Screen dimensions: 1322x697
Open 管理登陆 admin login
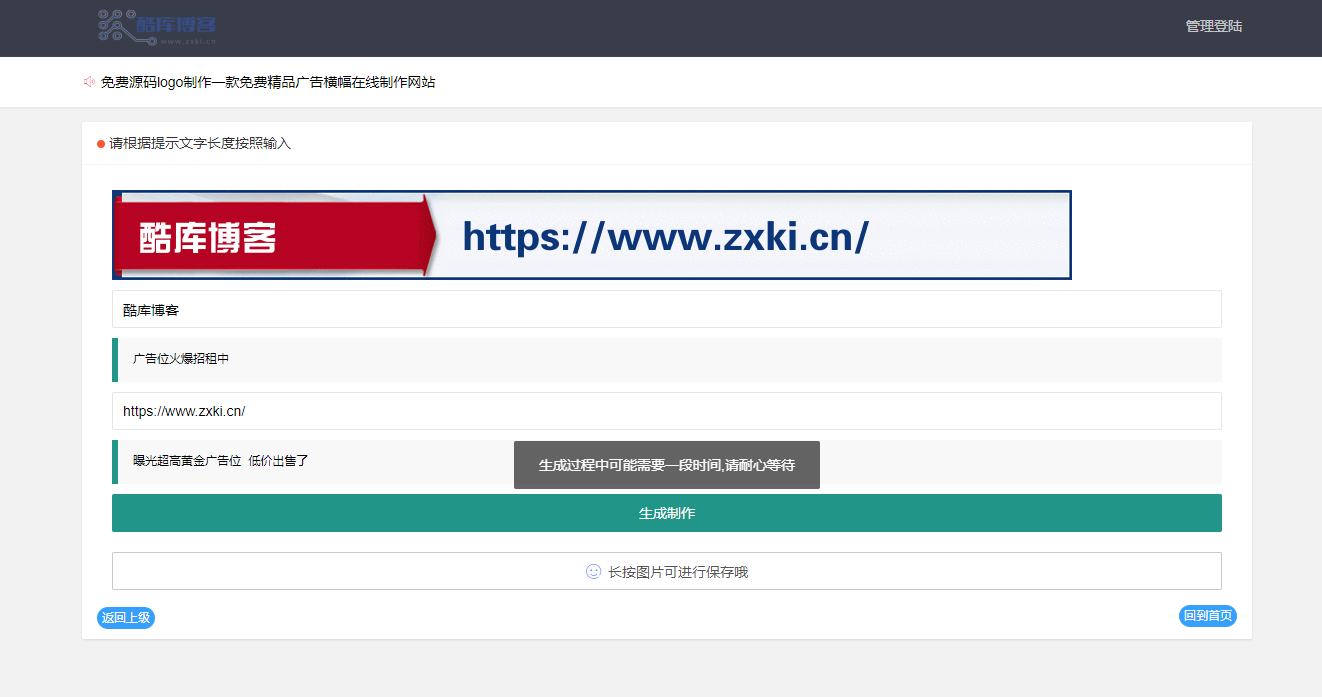pyautogui.click(x=1213, y=27)
